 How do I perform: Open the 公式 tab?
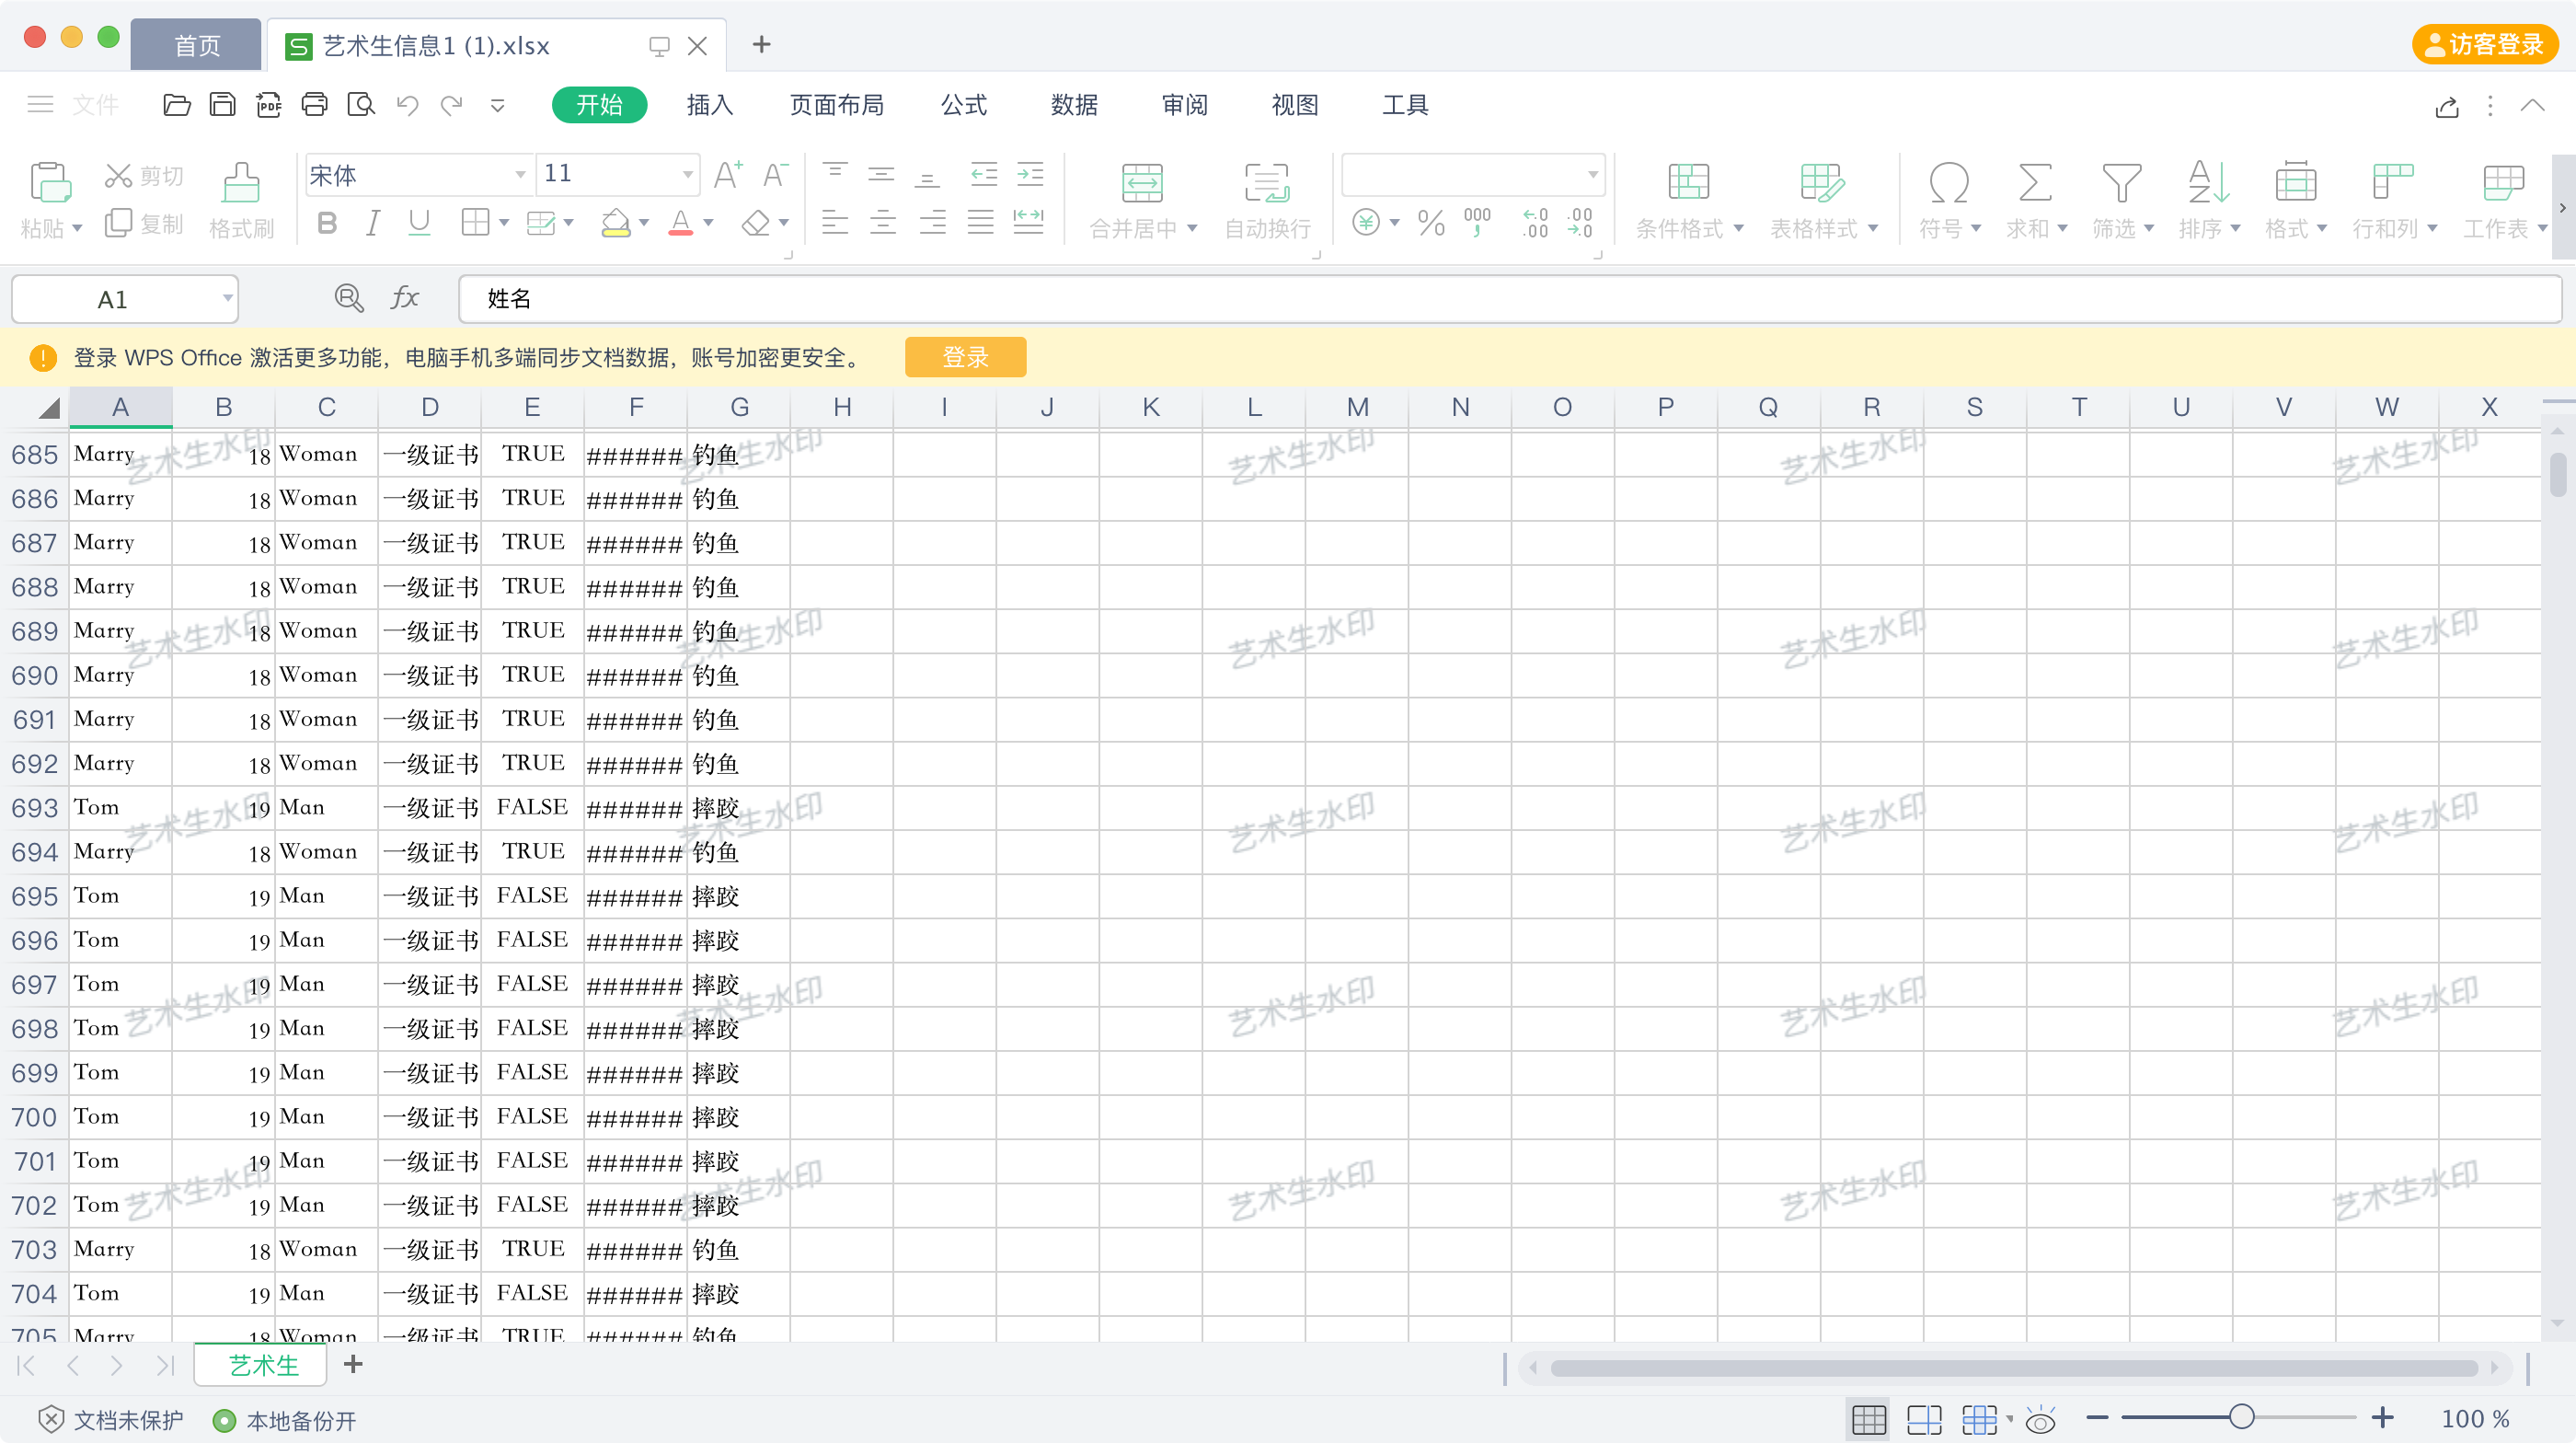click(963, 105)
